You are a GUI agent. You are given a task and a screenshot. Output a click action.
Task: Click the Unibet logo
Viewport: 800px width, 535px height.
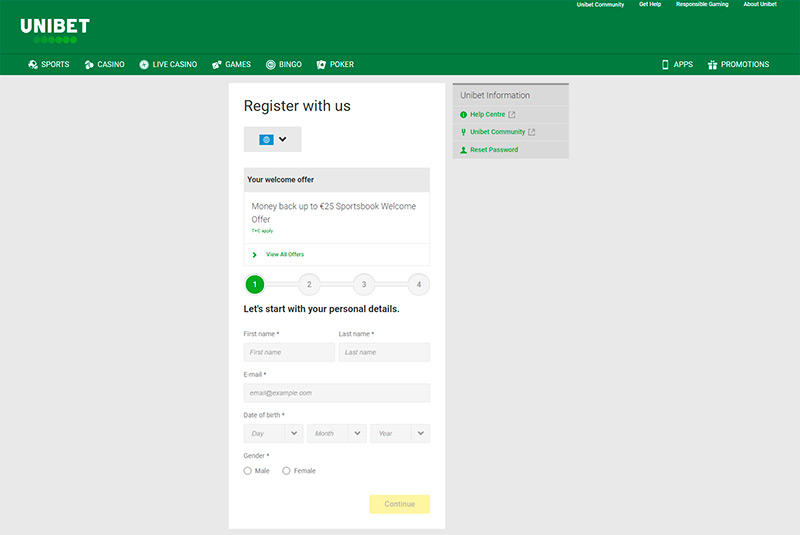click(x=55, y=31)
